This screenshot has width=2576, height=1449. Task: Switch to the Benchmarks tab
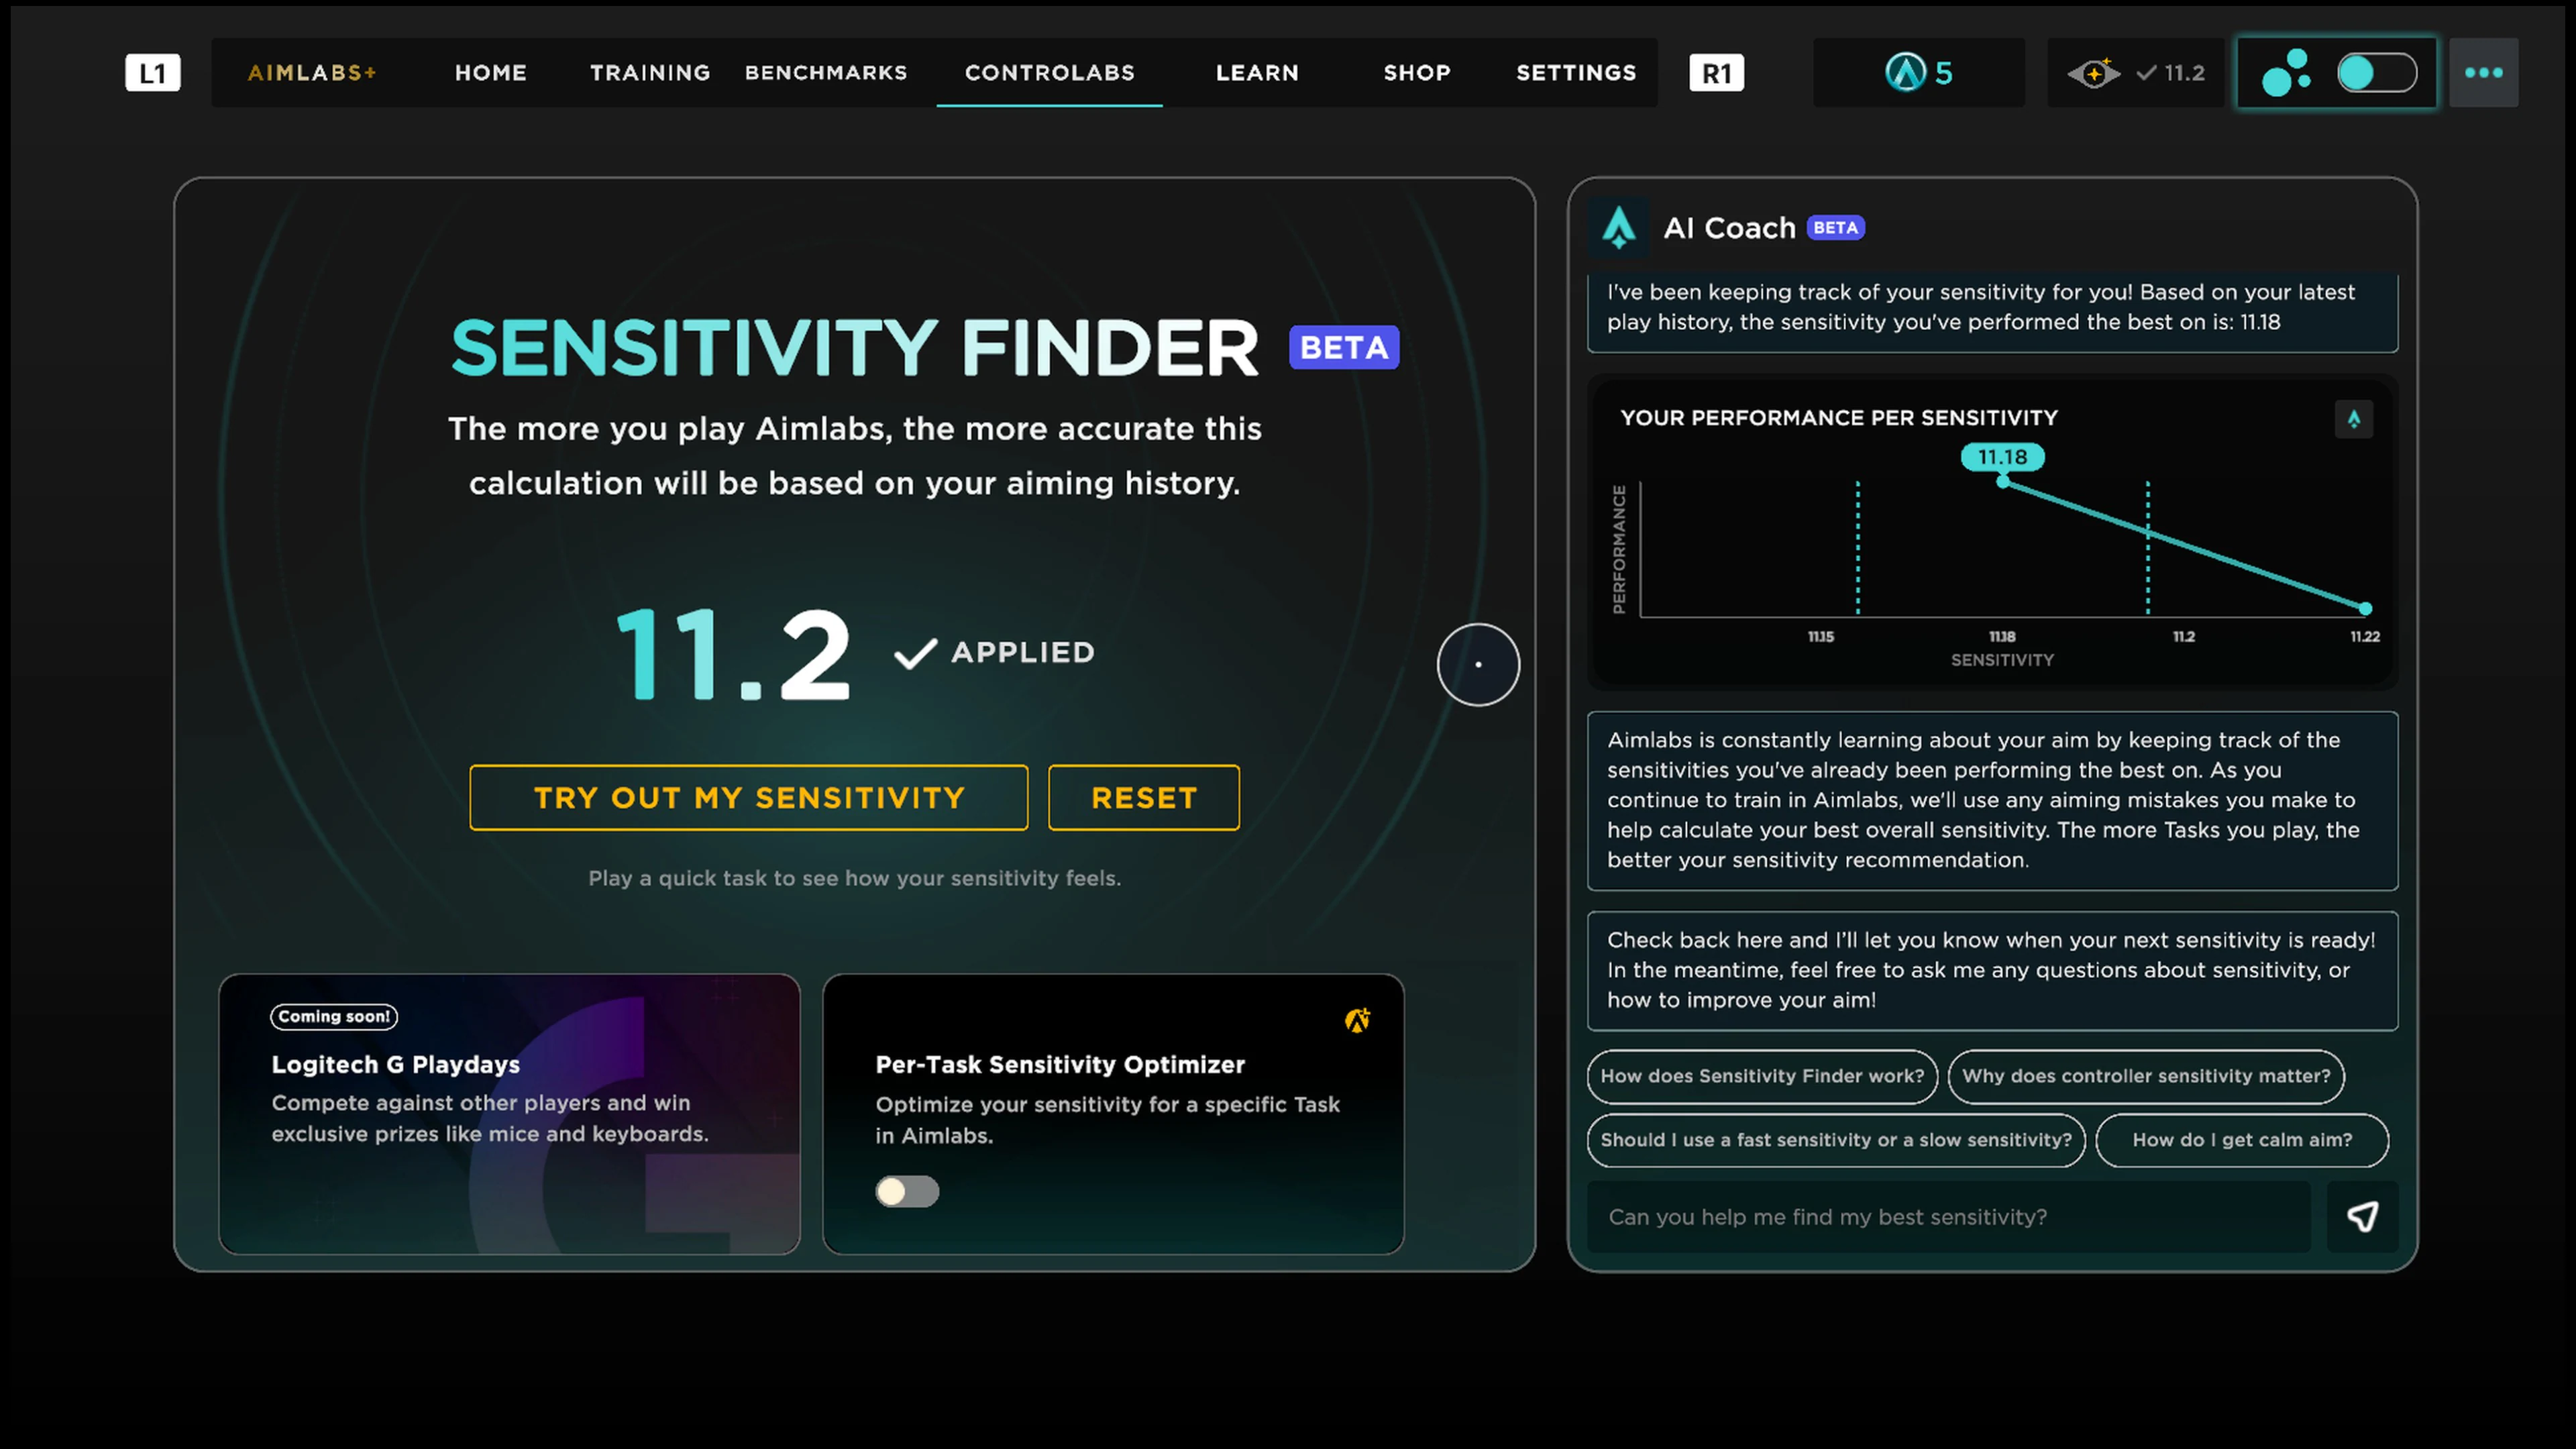[x=826, y=72]
